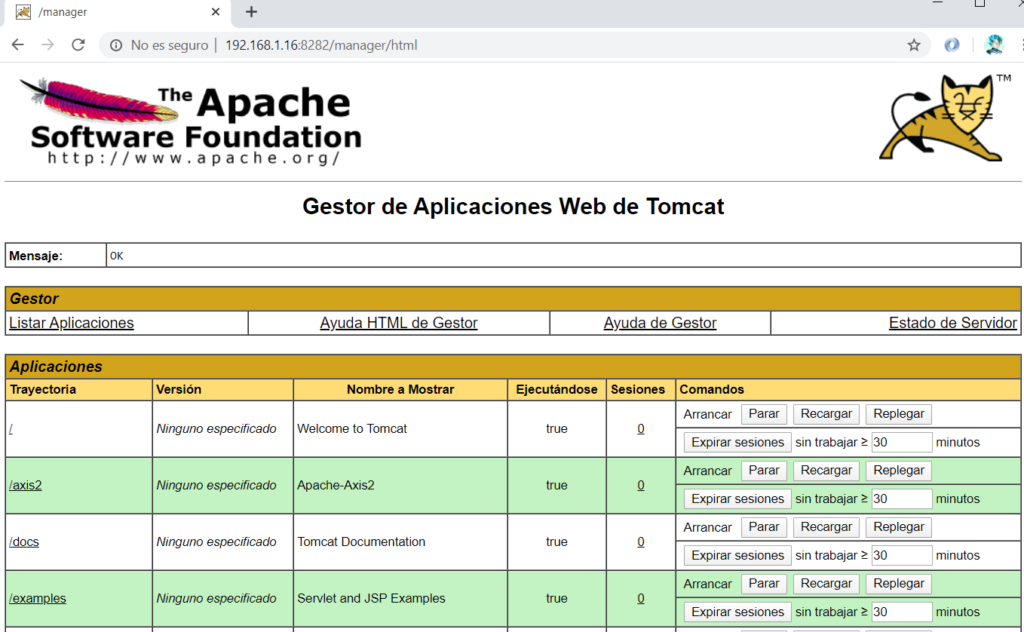Click Recargar for Apache-Axis2
The image size is (1024, 632).
[826, 471]
